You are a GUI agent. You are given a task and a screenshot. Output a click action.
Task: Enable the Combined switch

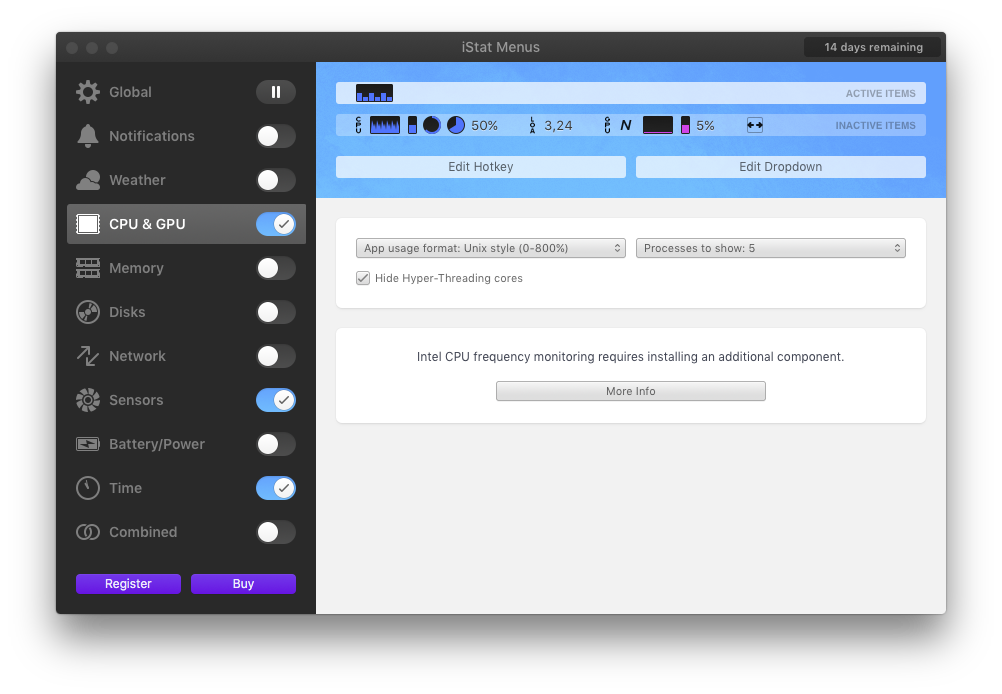pyautogui.click(x=276, y=532)
